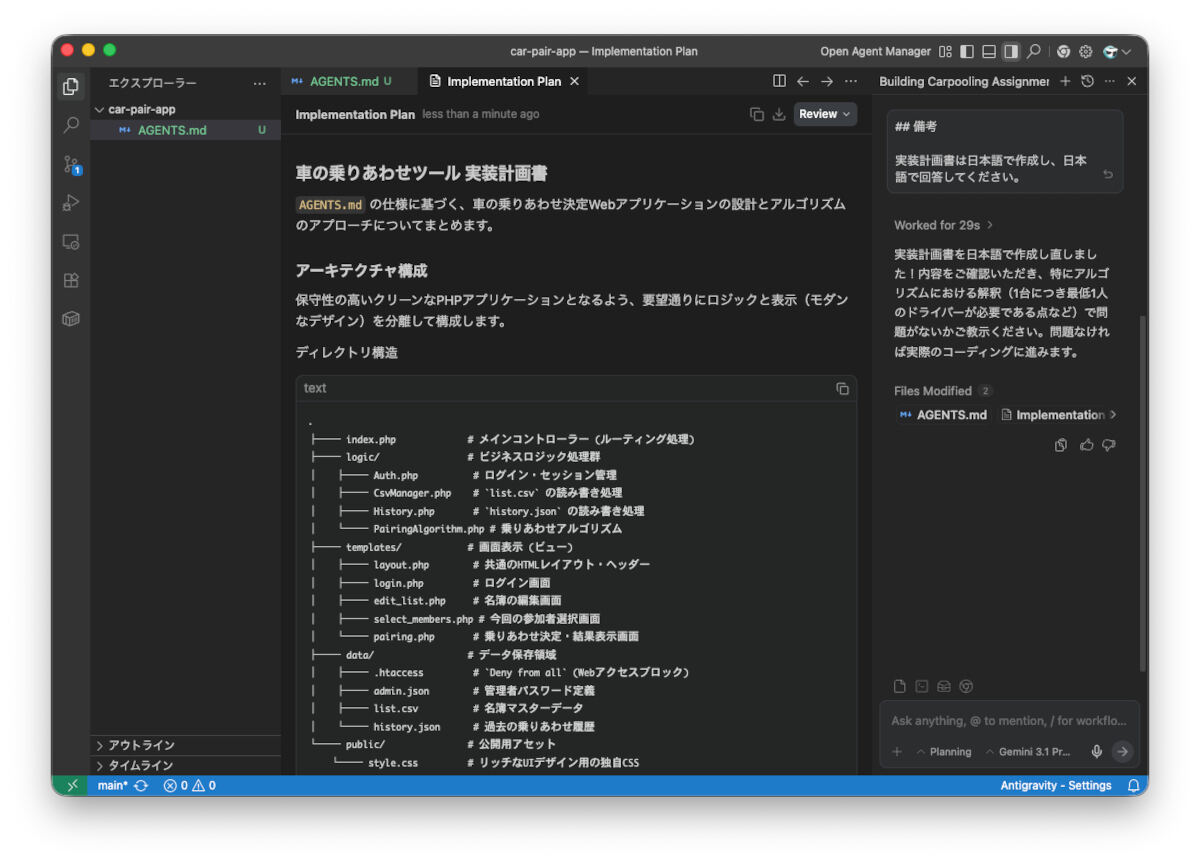Toggle primary side bar visibility
Viewport: 1200px width, 864px height.
pos(967,51)
